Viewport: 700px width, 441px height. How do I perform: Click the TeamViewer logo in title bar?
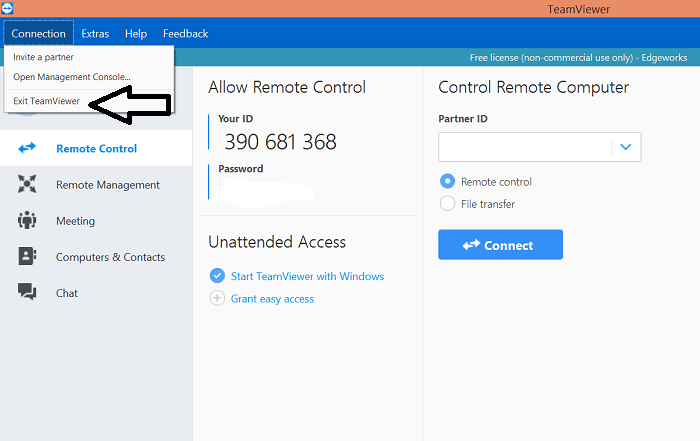coord(7,8)
